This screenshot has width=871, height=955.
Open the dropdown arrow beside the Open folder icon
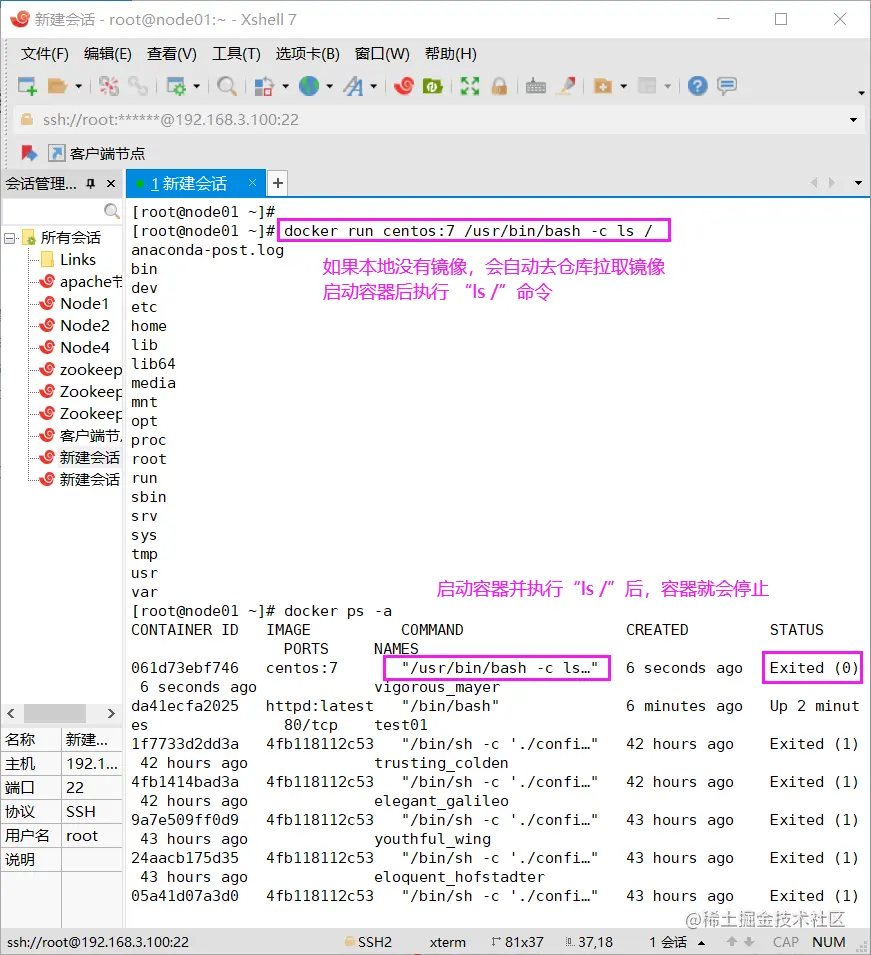pyautogui.click(x=78, y=86)
